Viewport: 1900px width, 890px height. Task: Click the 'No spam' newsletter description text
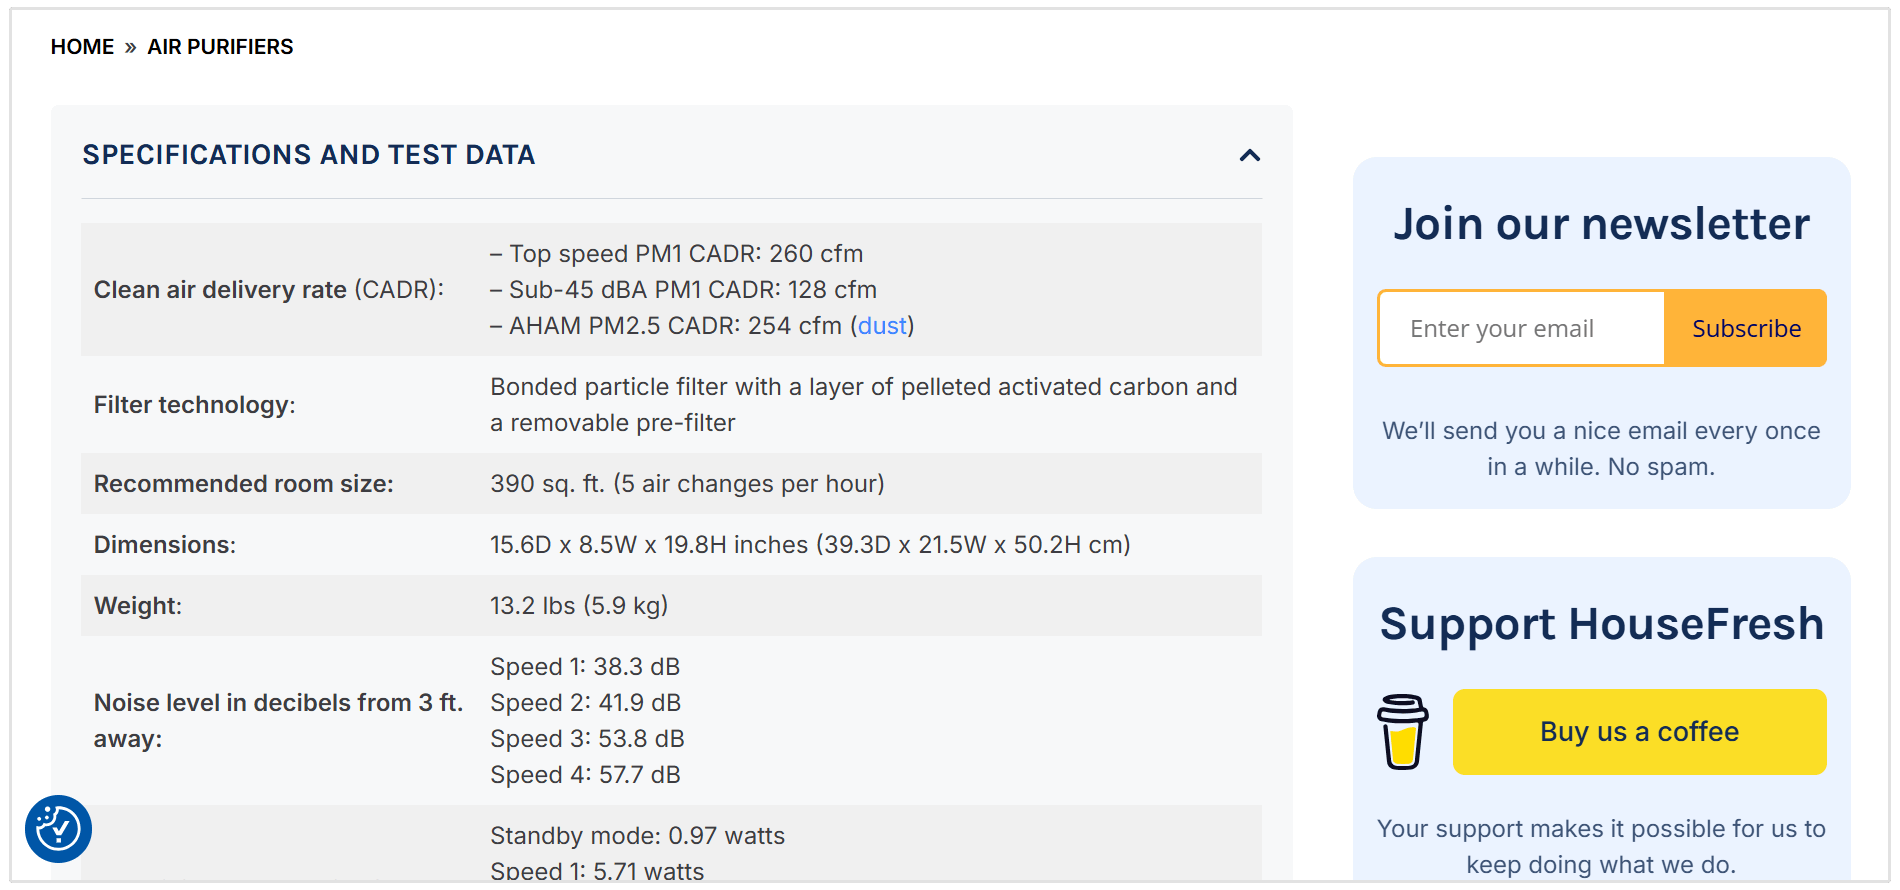[x=1601, y=449]
